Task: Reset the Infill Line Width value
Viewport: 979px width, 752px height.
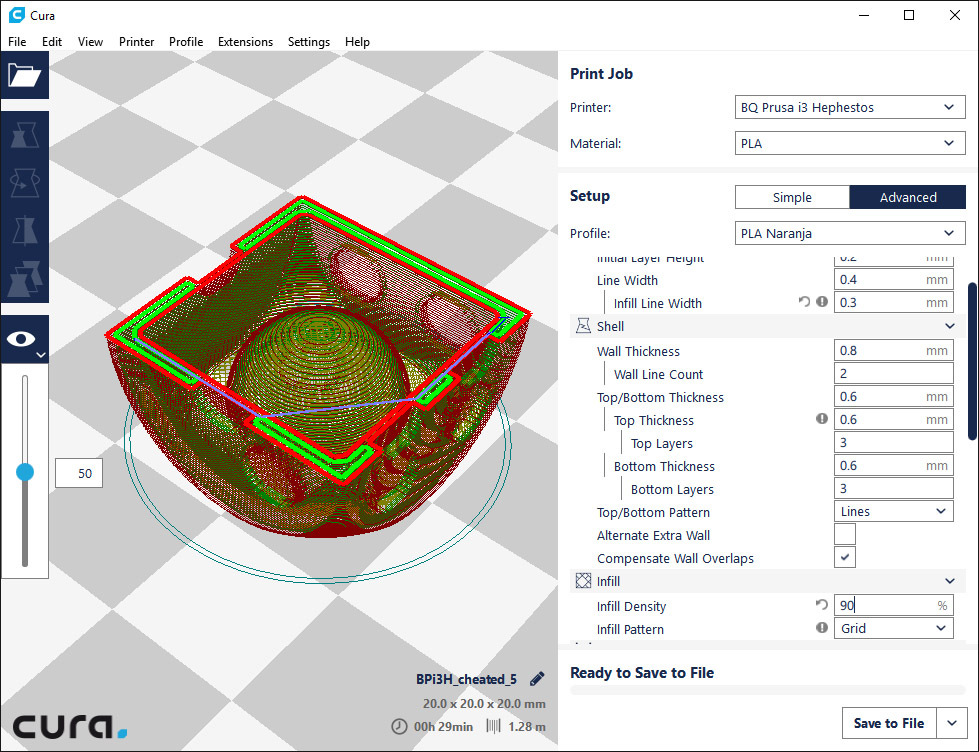Action: [804, 302]
